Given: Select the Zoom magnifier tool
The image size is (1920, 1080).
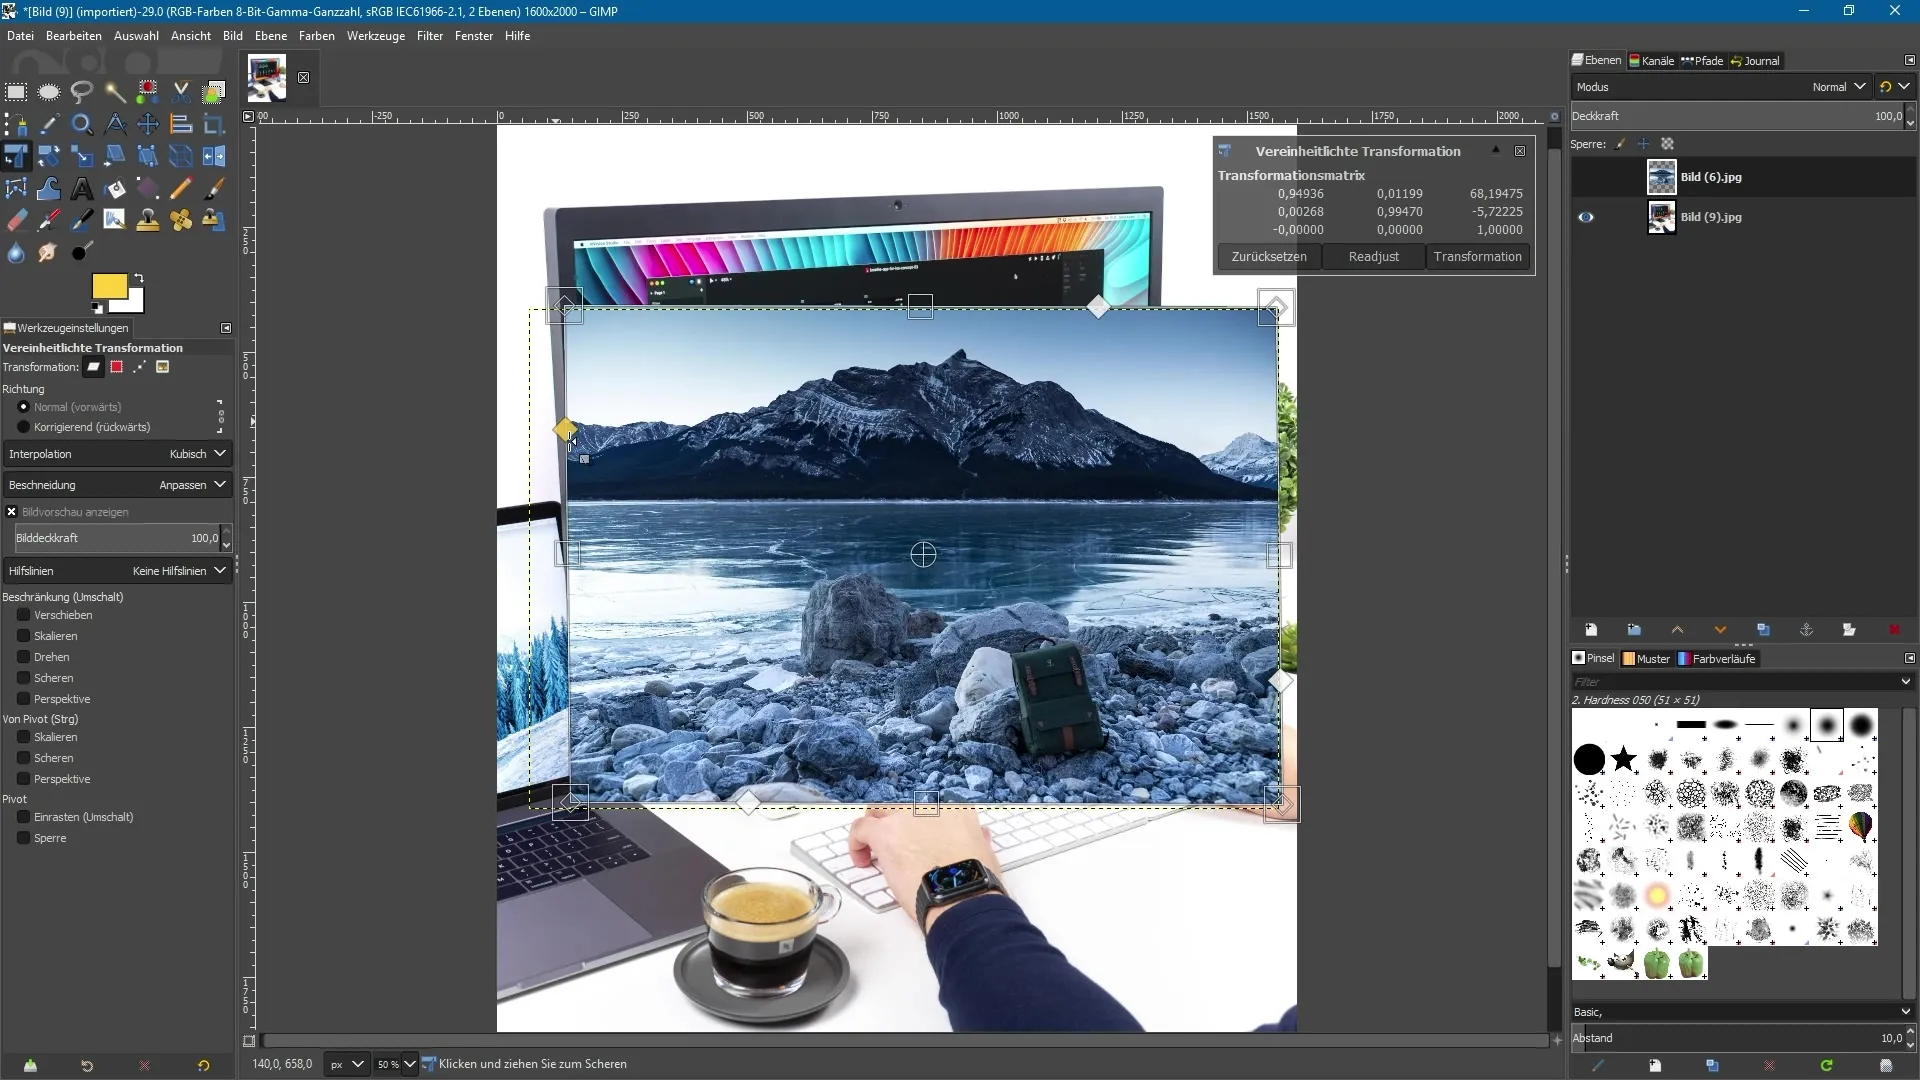Looking at the screenshot, I should coord(82,124).
